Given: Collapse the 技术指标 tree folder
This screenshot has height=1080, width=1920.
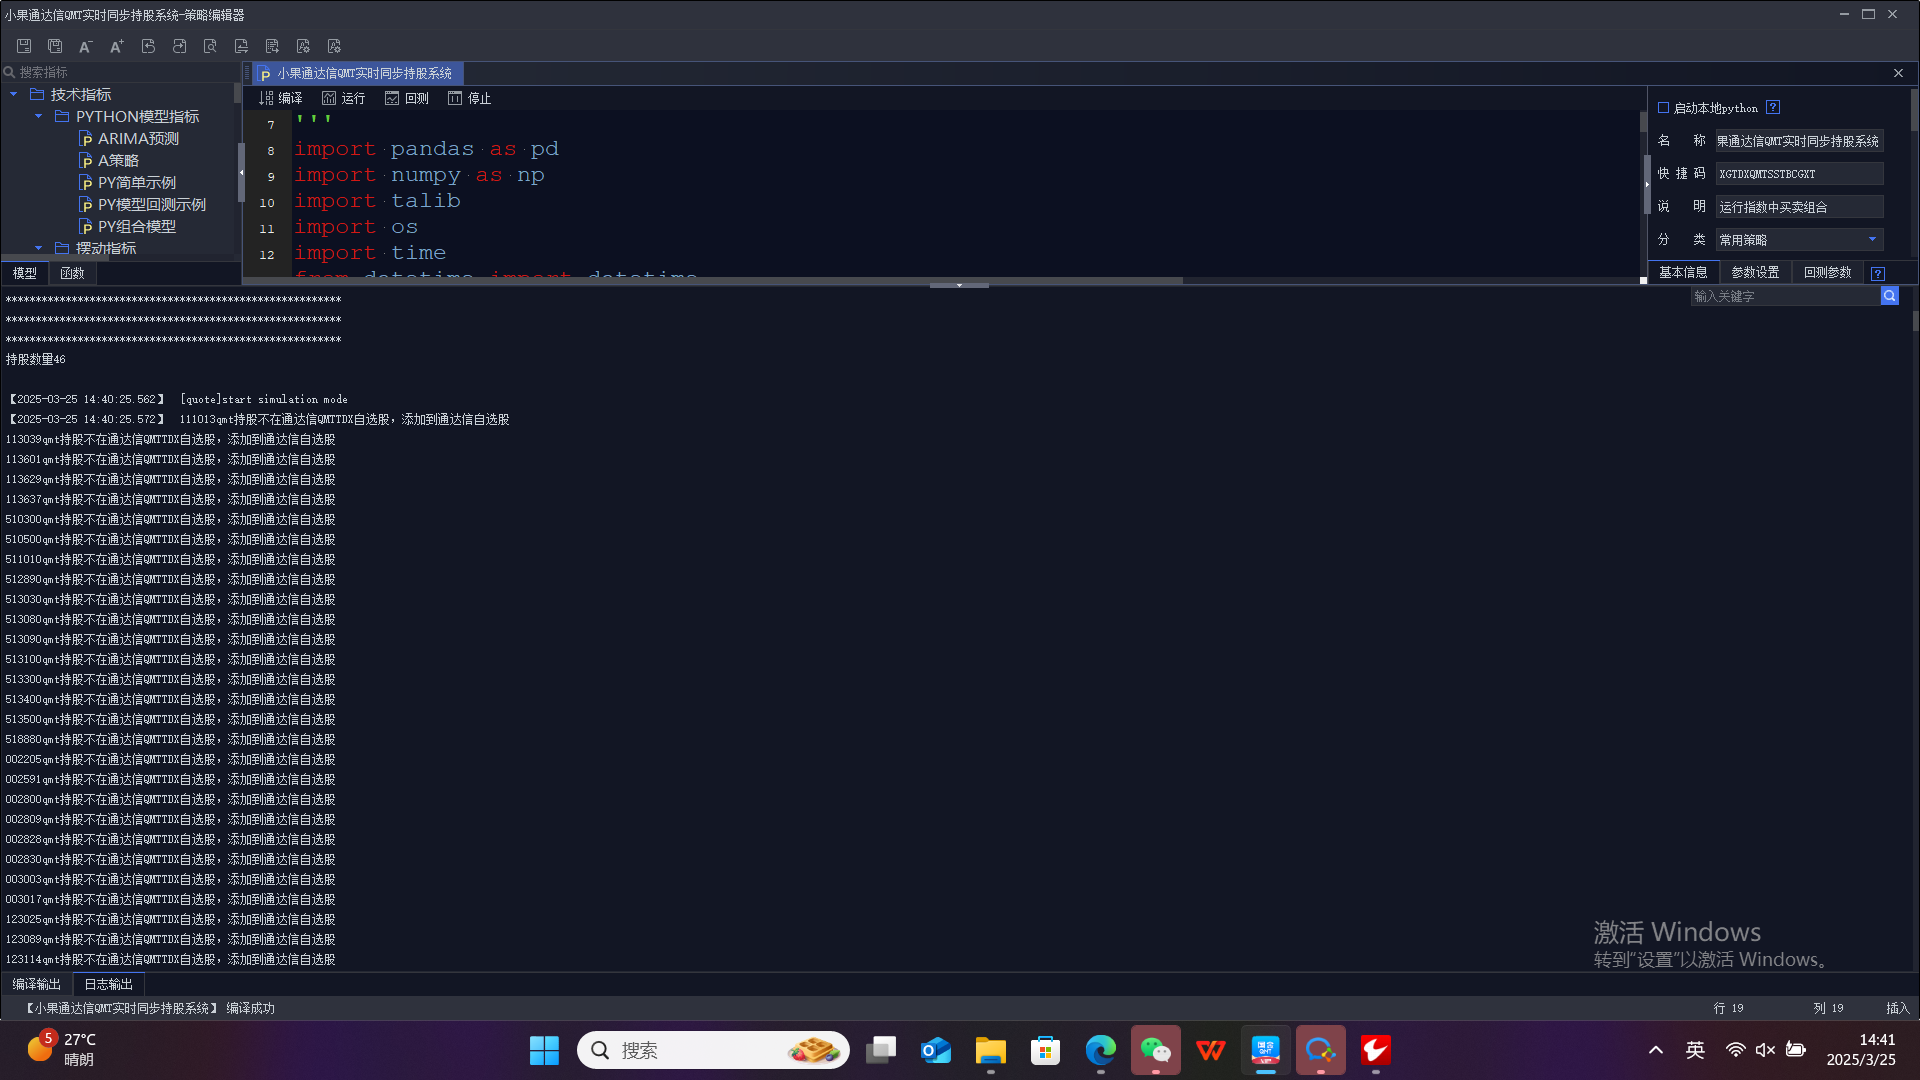Looking at the screenshot, I should [14, 94].
